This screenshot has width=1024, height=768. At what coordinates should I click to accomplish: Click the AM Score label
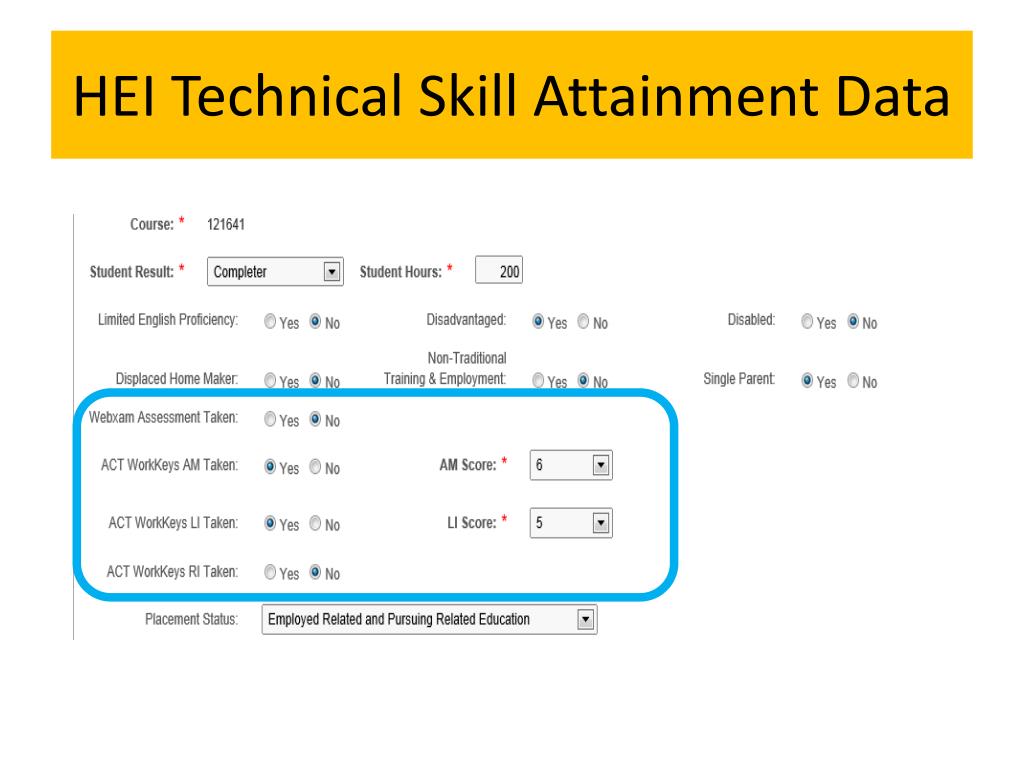point(468,465)
